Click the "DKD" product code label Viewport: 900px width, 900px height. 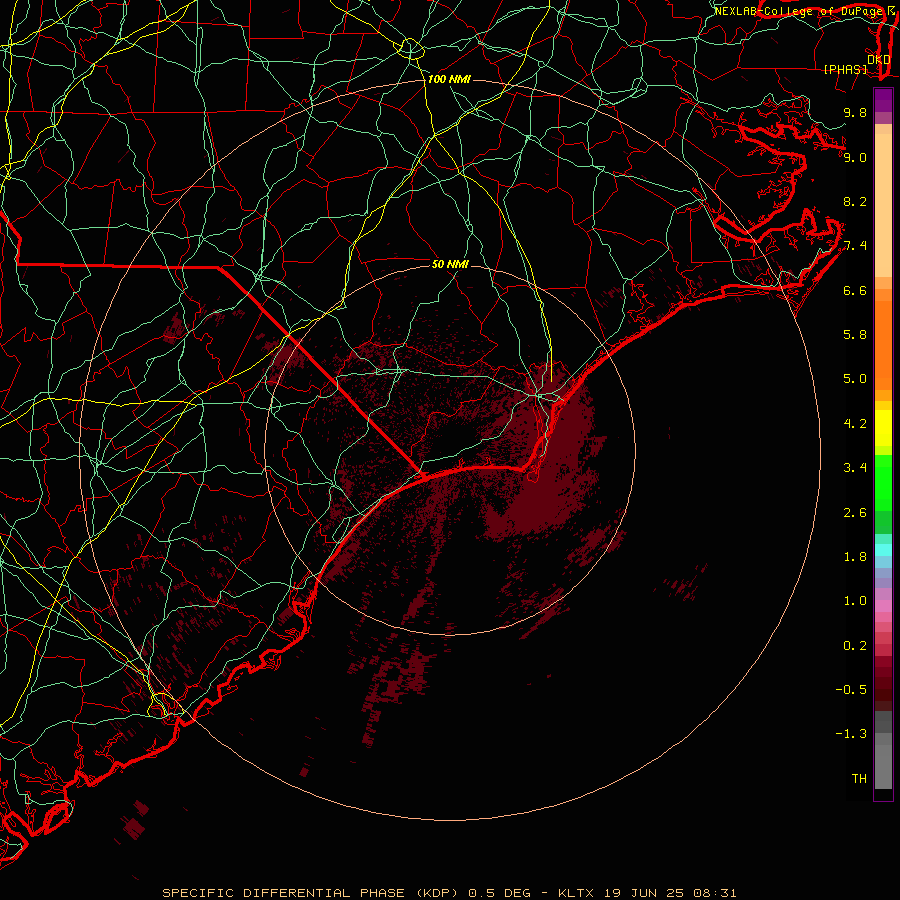[879, 60]
